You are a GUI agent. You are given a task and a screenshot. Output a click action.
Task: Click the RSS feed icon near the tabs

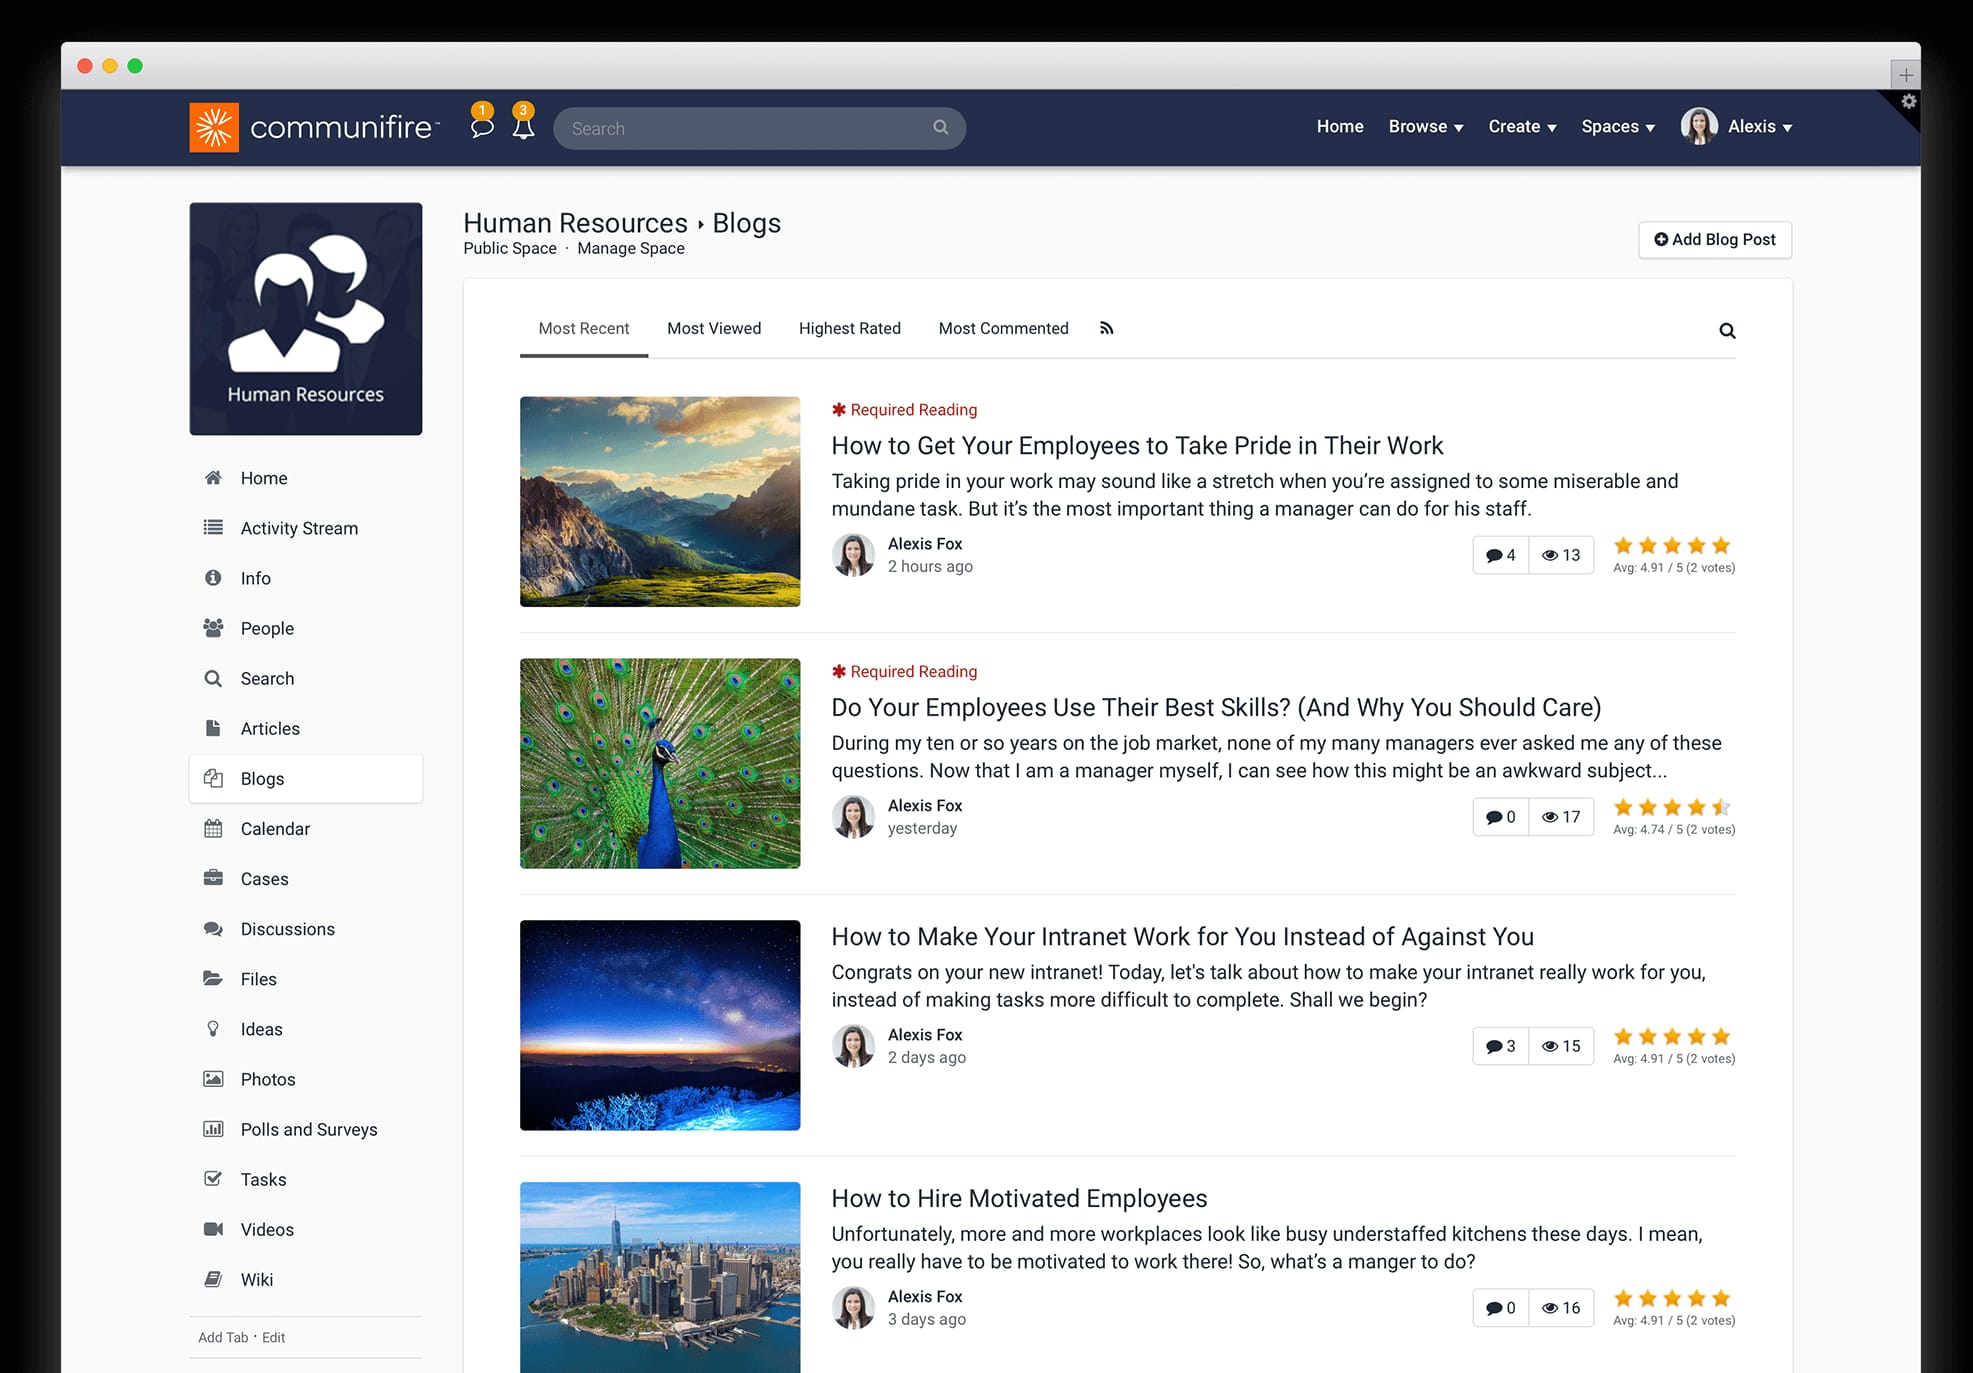[x=1106, y=328]
